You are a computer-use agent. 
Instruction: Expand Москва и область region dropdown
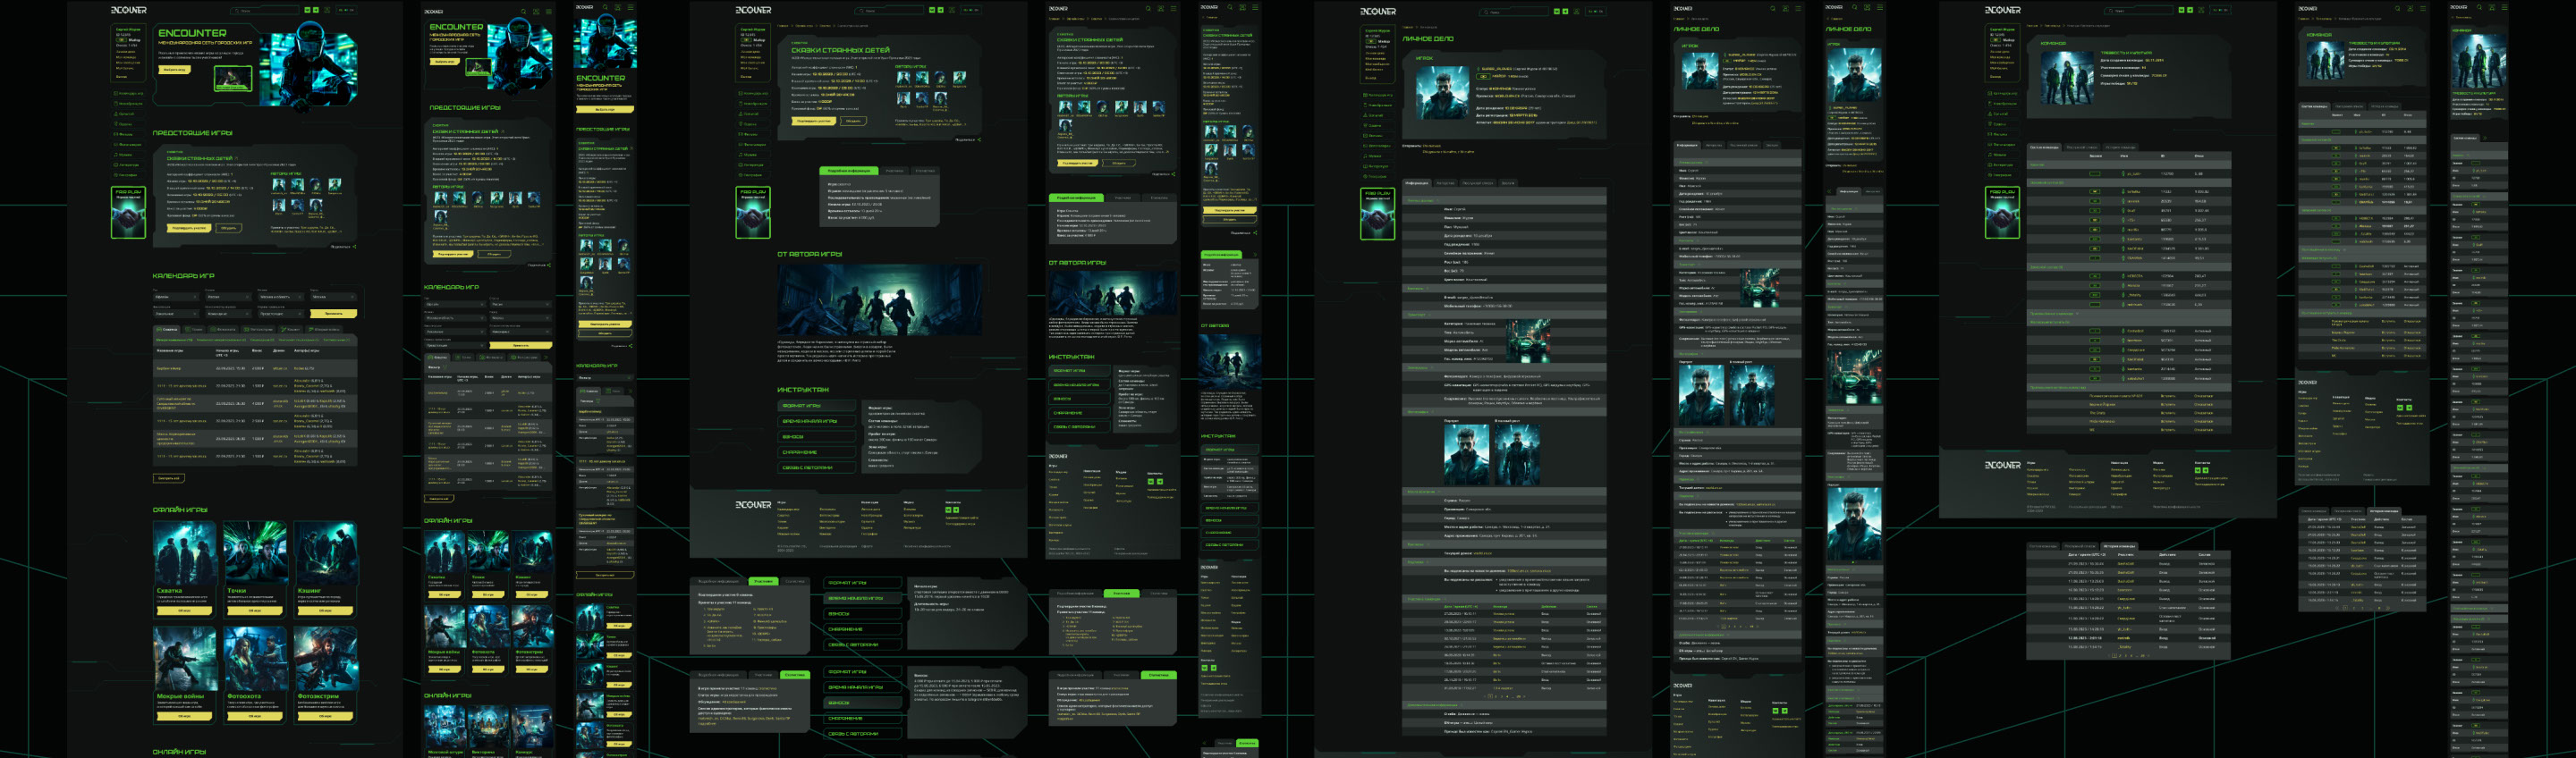click(281, 297)
